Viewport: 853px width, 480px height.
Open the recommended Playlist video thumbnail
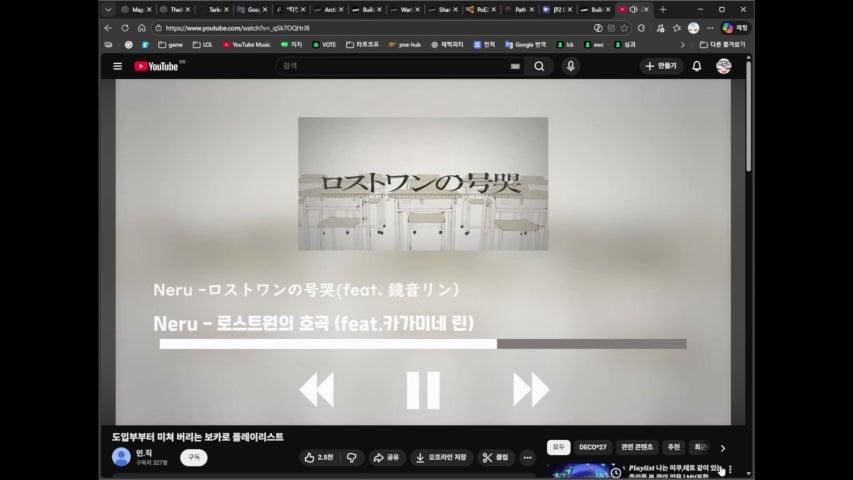[585, 471]
